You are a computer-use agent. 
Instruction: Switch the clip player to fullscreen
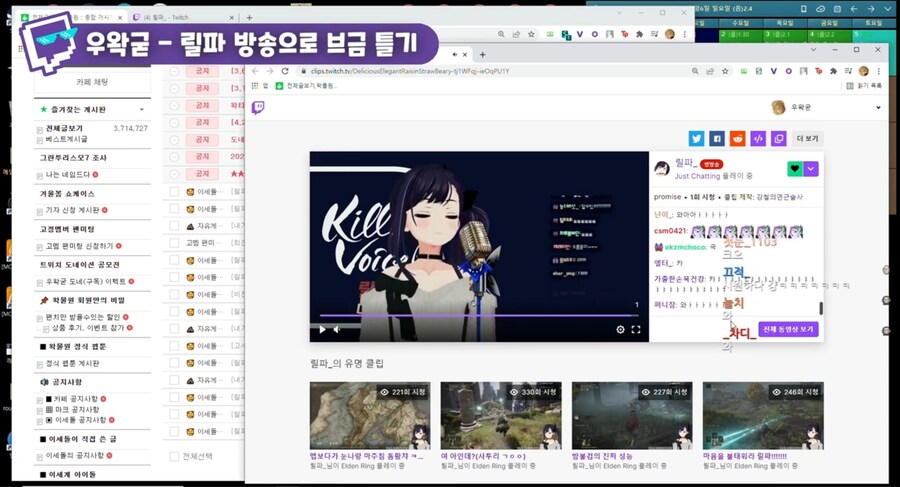(x=636, y=330)
